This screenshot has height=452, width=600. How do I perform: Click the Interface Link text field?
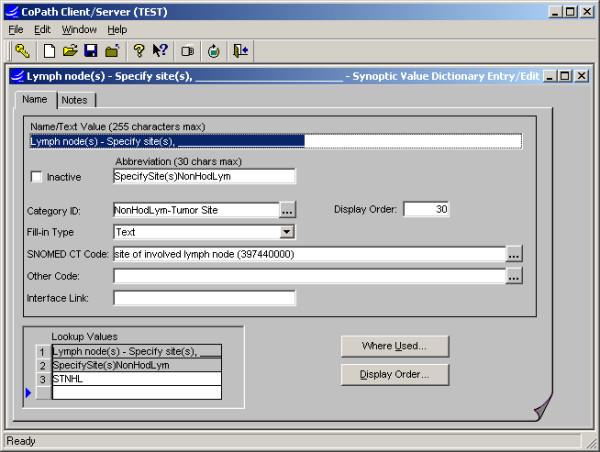point(204,298)
